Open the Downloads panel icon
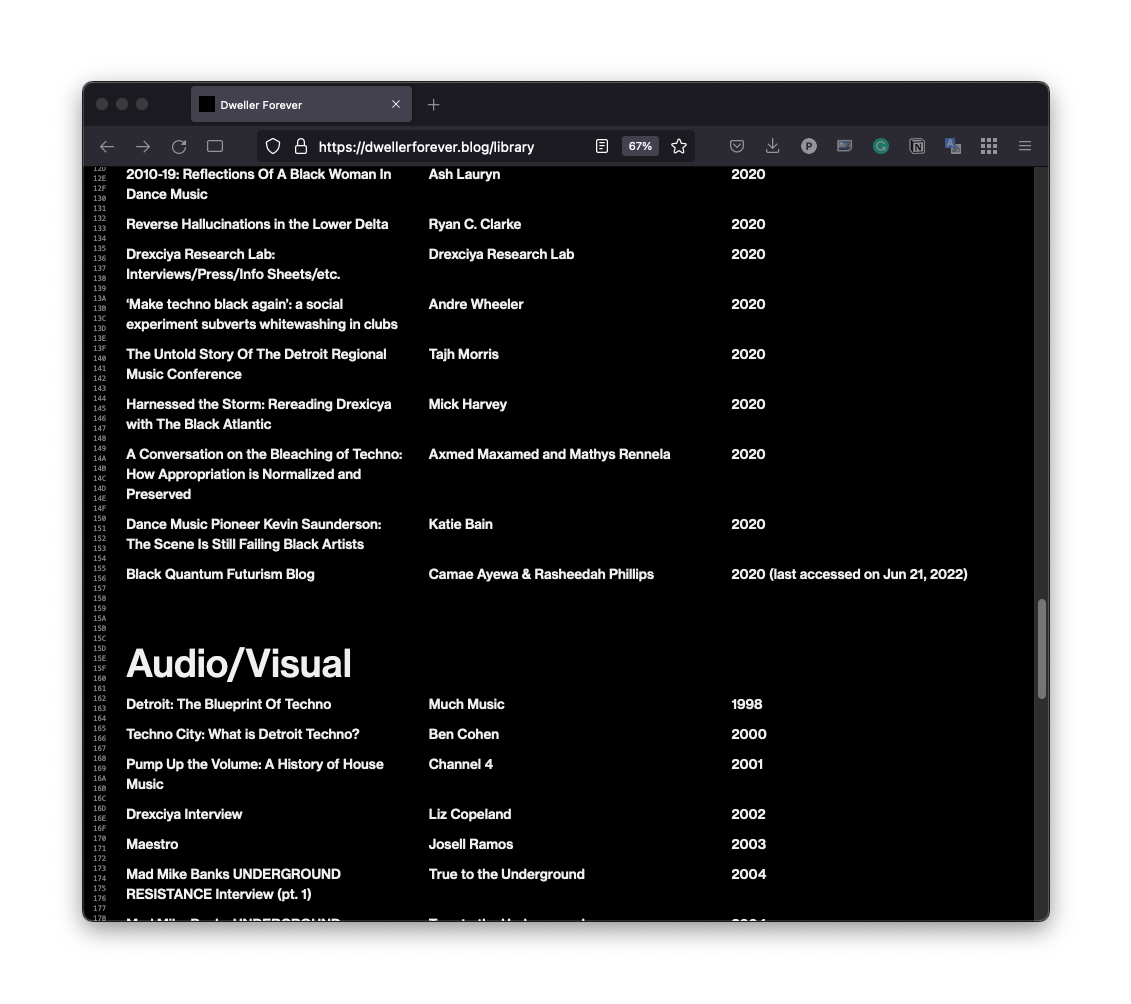Viewport: 1131px width, 1004px height. pyautogui.click(x=772, y=146)
